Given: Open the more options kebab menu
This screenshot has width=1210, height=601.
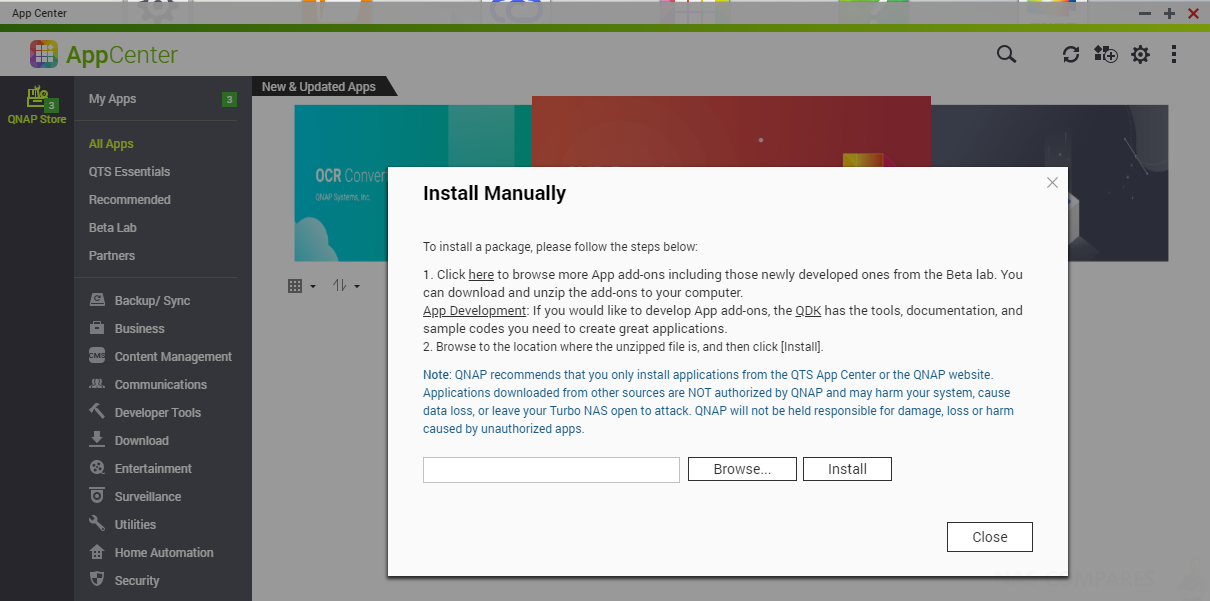Looking at the screenshot, I should pos(1174,54).
